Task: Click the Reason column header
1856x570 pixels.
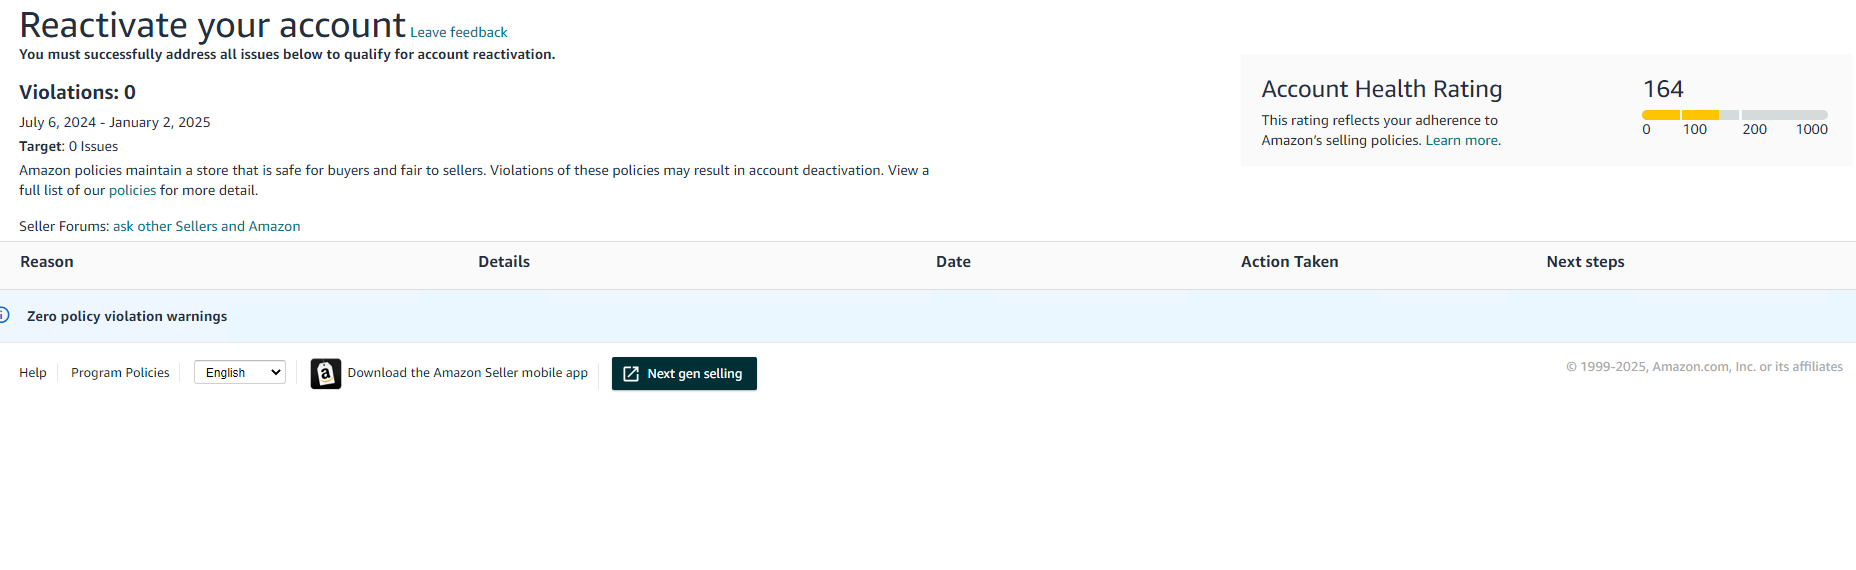Action: click(x=47, y=262)
